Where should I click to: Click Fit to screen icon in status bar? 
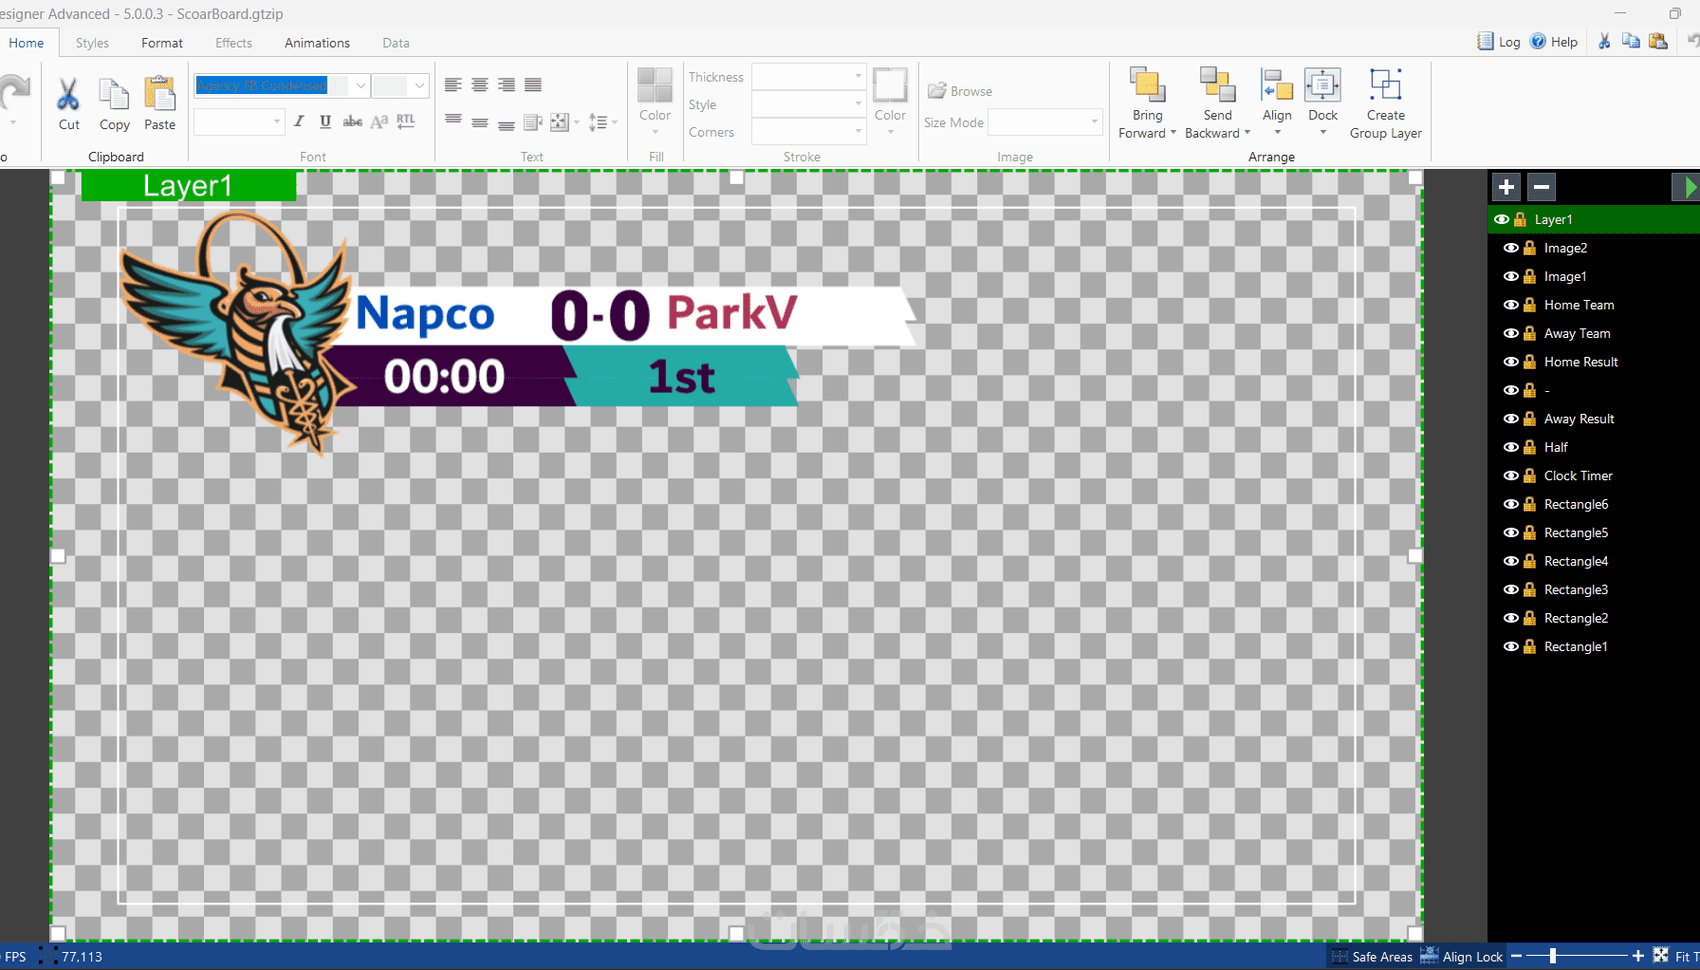pos(1661,956)
